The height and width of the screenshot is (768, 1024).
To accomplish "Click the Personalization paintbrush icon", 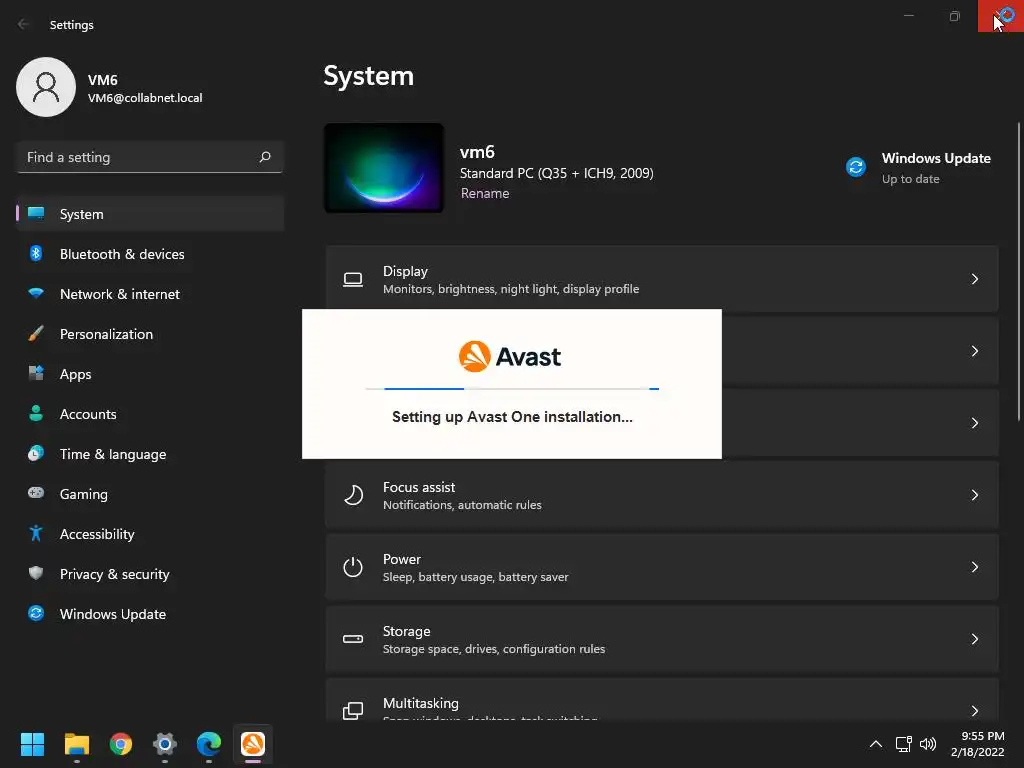I will [36, 333].
